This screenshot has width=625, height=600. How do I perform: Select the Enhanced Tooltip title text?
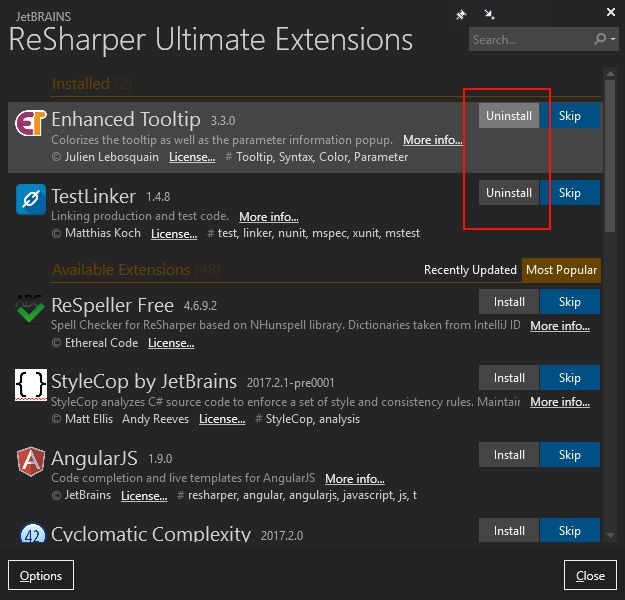click(x=126, y=119)
